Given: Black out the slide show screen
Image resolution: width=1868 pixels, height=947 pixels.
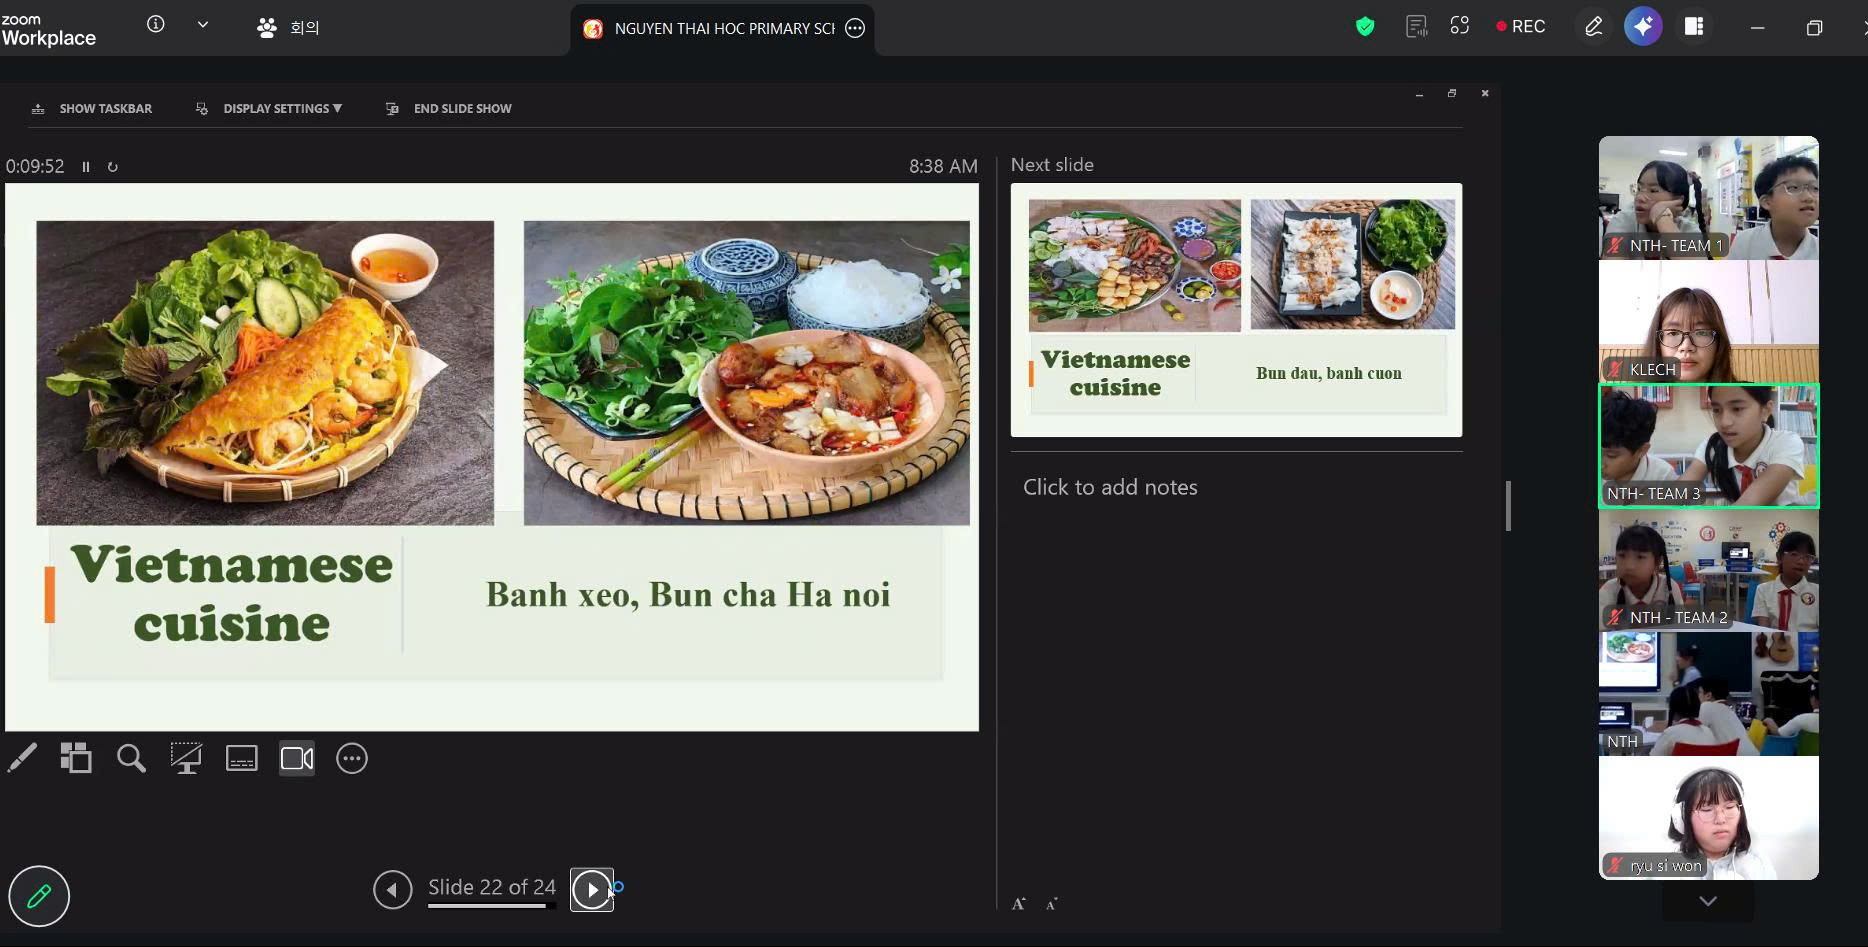Looking at the screenshot, I should [186, 759].
